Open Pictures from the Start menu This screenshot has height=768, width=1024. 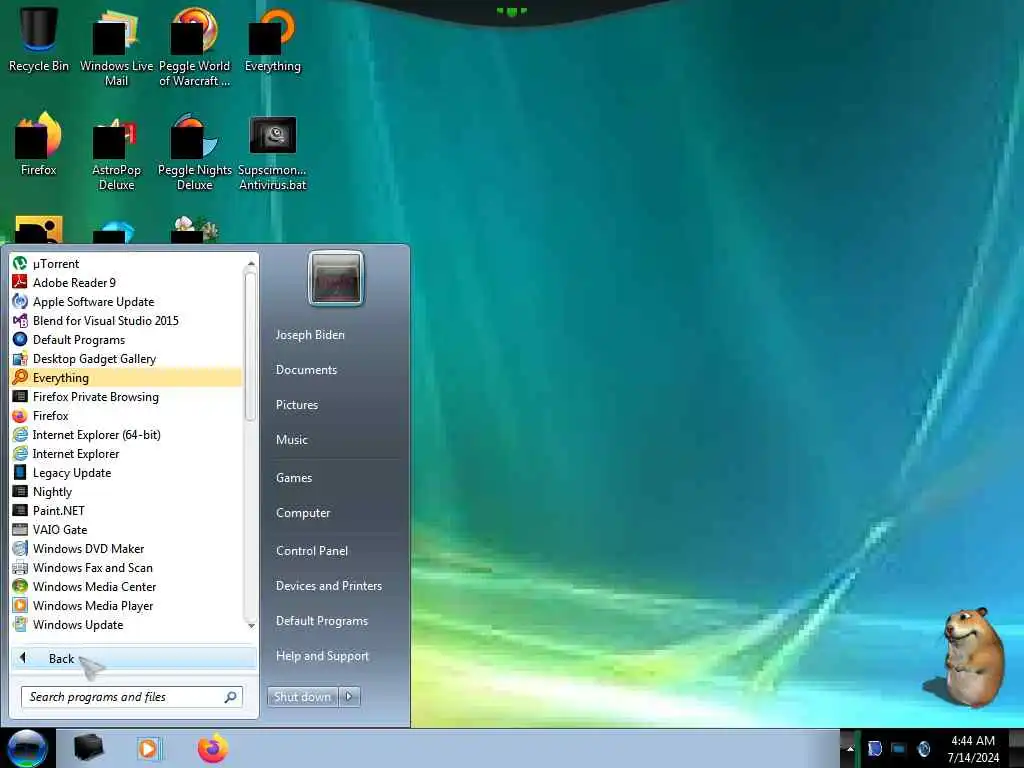point(296,405)
